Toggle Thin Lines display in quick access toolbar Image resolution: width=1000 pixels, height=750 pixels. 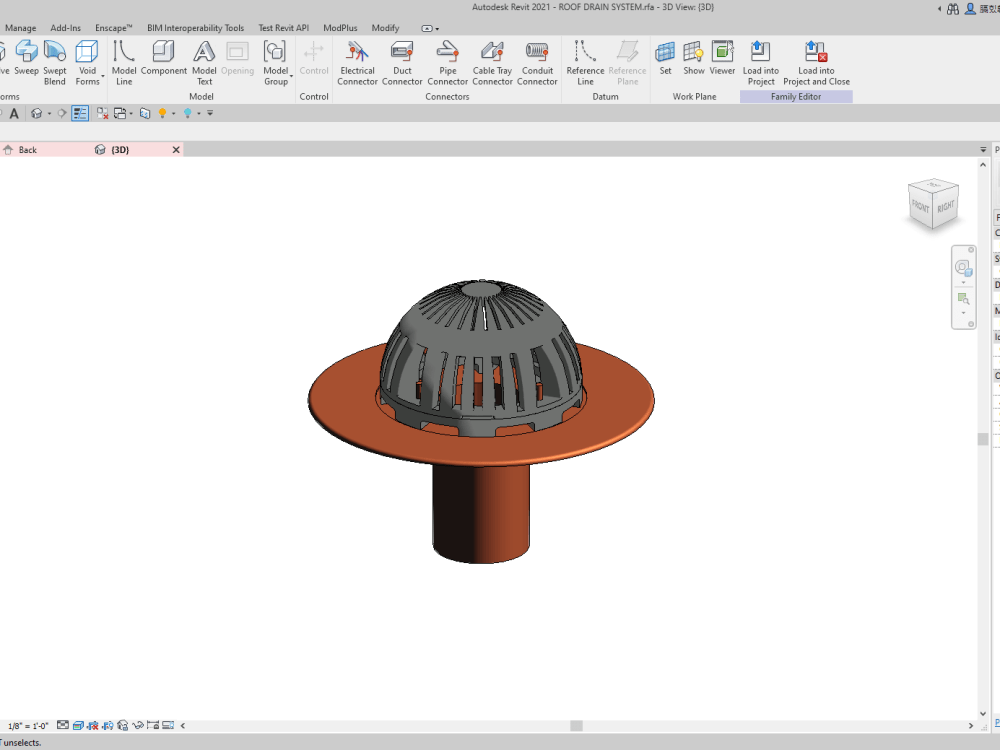tap(80, 114)
